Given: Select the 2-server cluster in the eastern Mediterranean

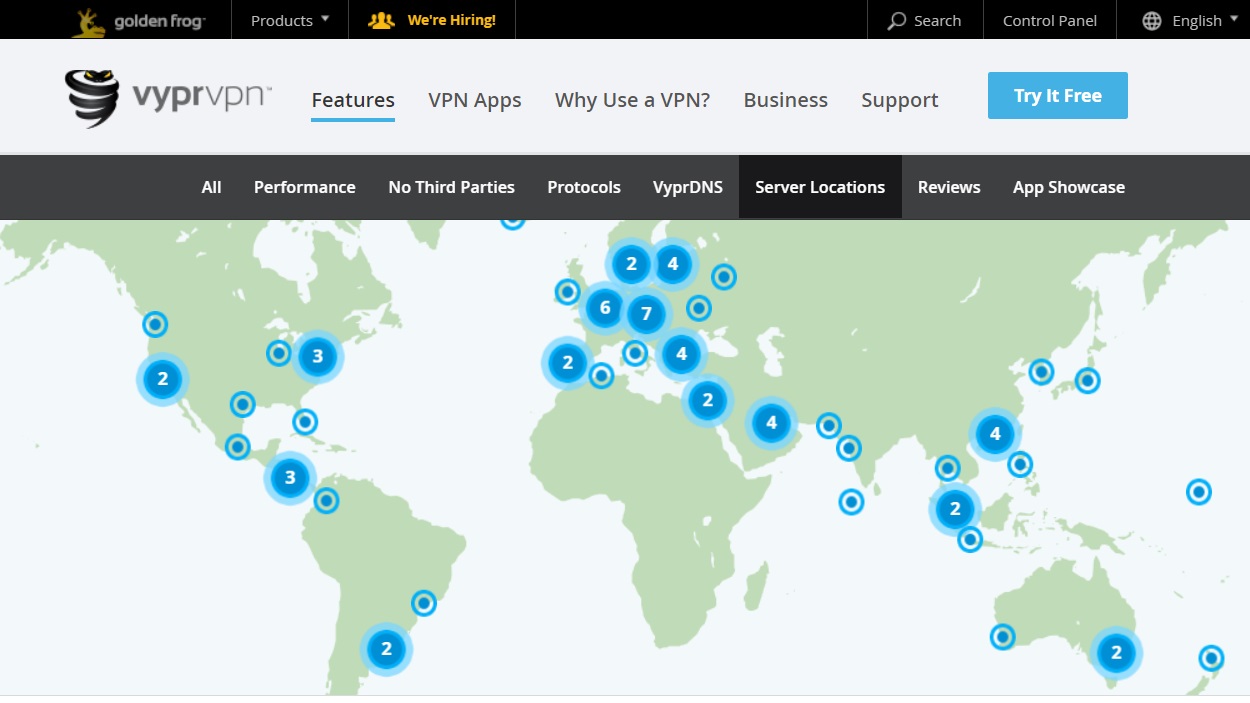Looking at the screenshot, I should point(707,400).
